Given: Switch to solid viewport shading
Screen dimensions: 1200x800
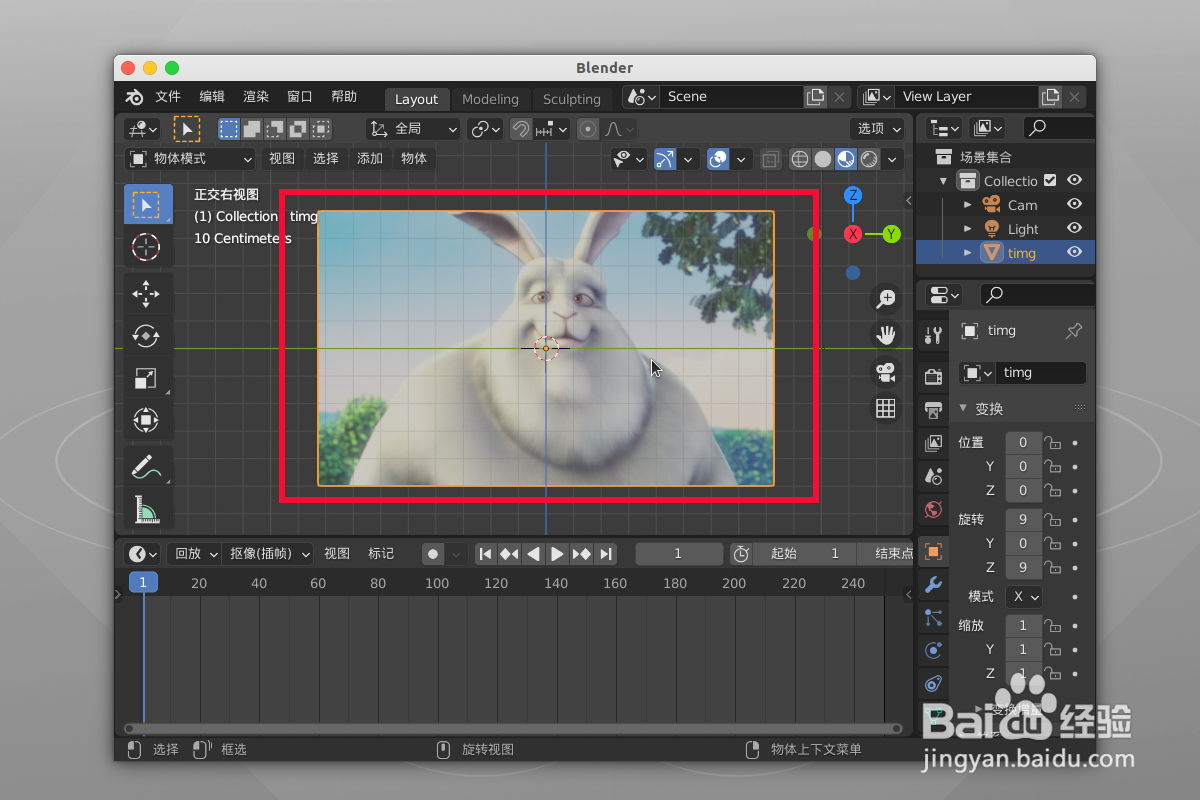Looking at the screenshot, I should pyautogui.click(x=823, y=159).
